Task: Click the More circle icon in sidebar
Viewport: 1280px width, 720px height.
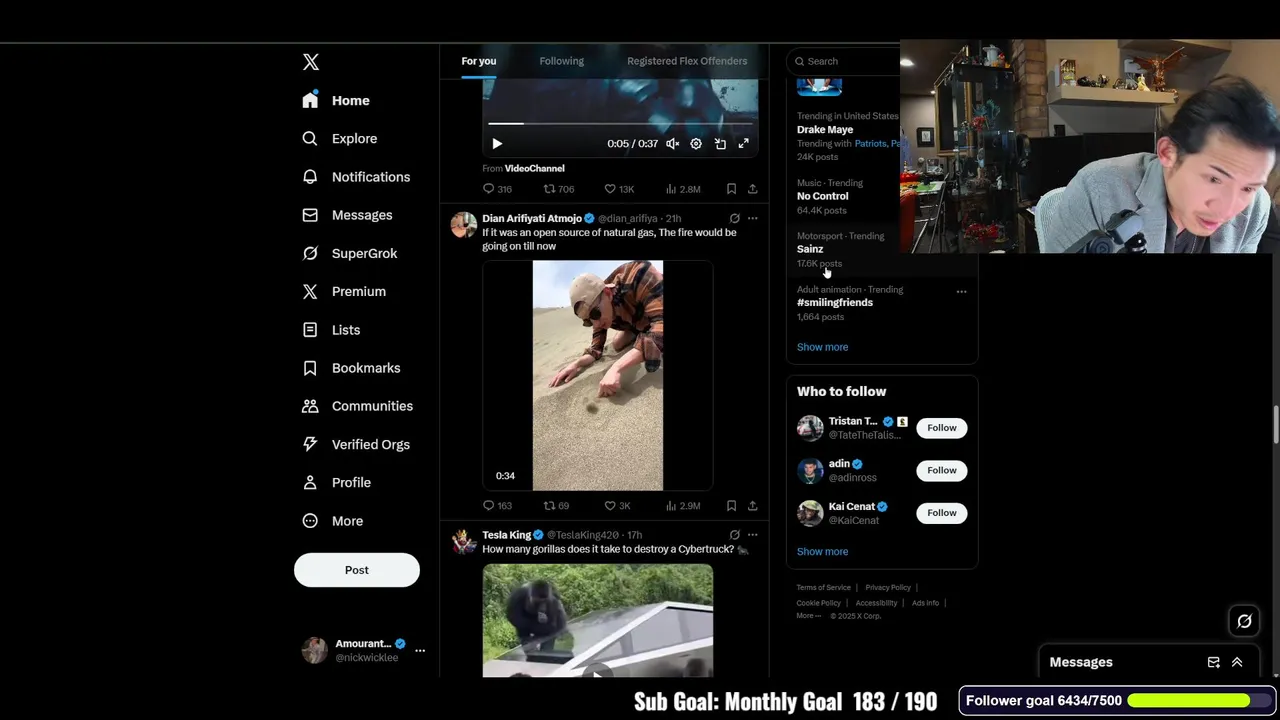Action: pyautogui.click(x=310, y=521)
